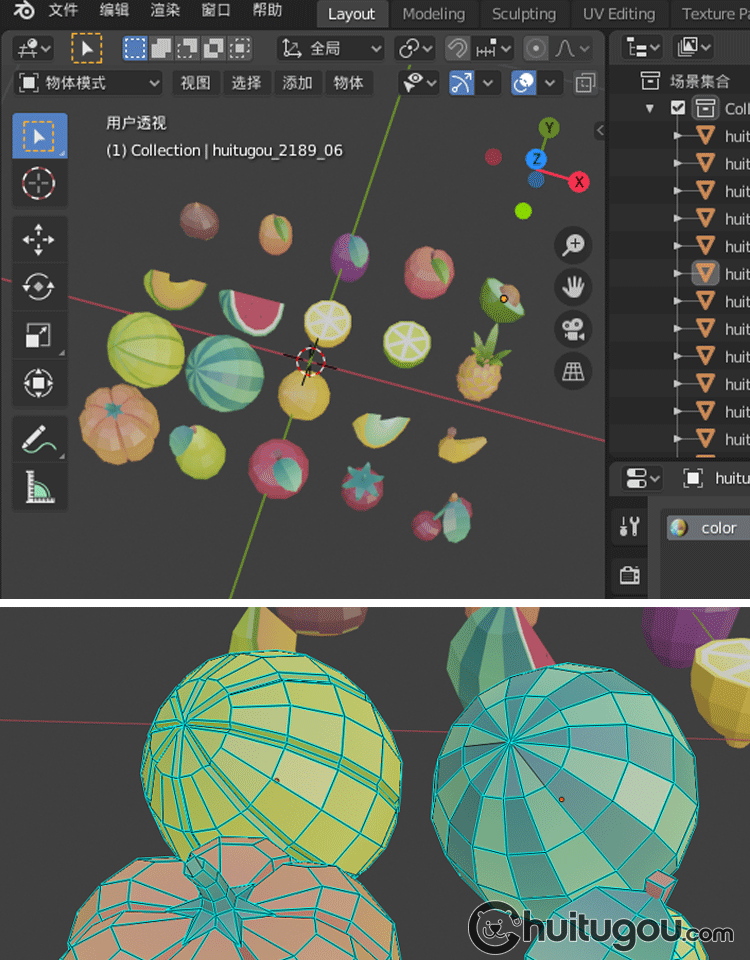Viewport: 750px width, 960px height.
Task: Click the 添加 button in header
Action: pyautogui.click(x=297, y=83)
